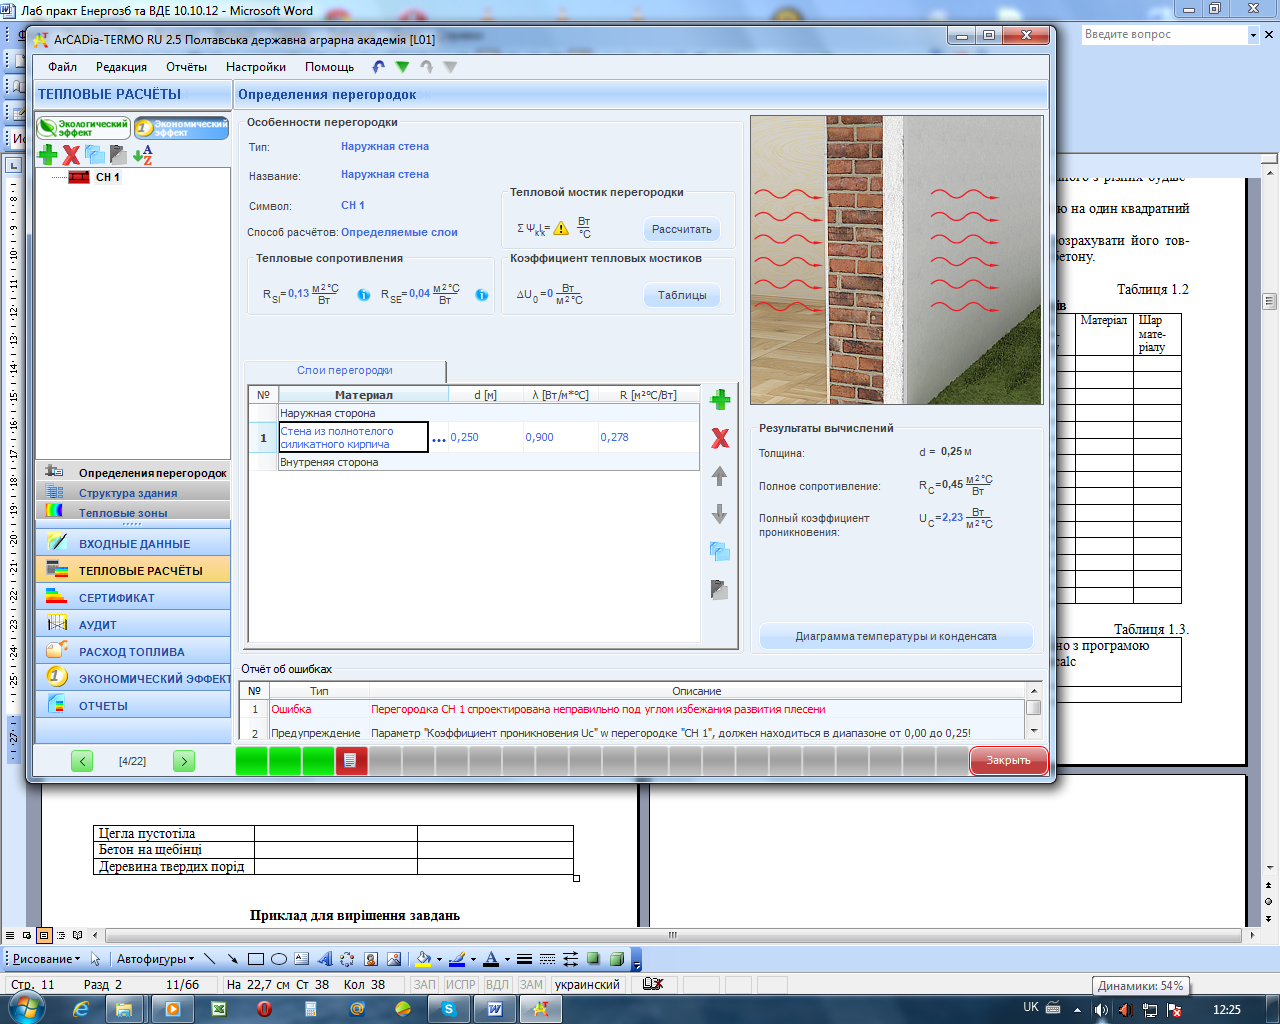
Task: Open the Настройки menu
Action: tap(256, 67)
